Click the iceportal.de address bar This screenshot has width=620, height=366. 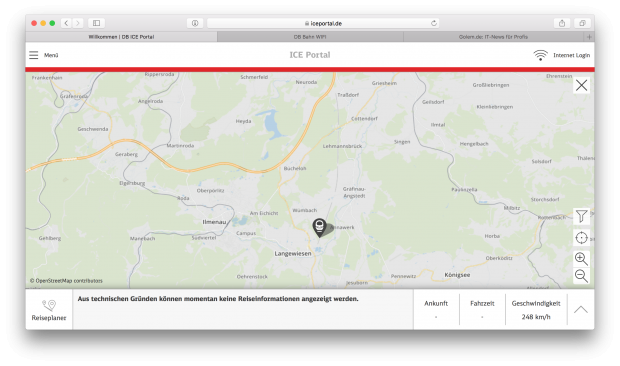click(323, 23)
